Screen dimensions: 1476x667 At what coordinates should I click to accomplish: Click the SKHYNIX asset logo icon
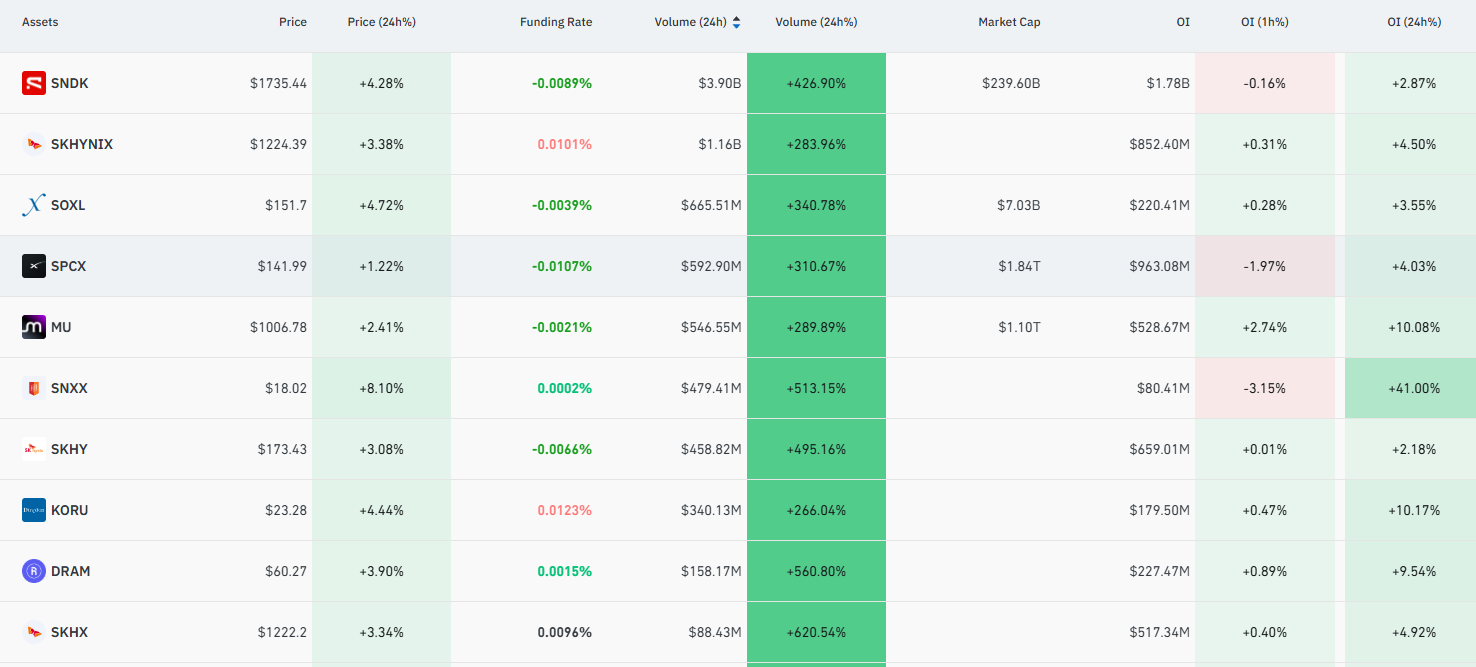pos(34,144)
